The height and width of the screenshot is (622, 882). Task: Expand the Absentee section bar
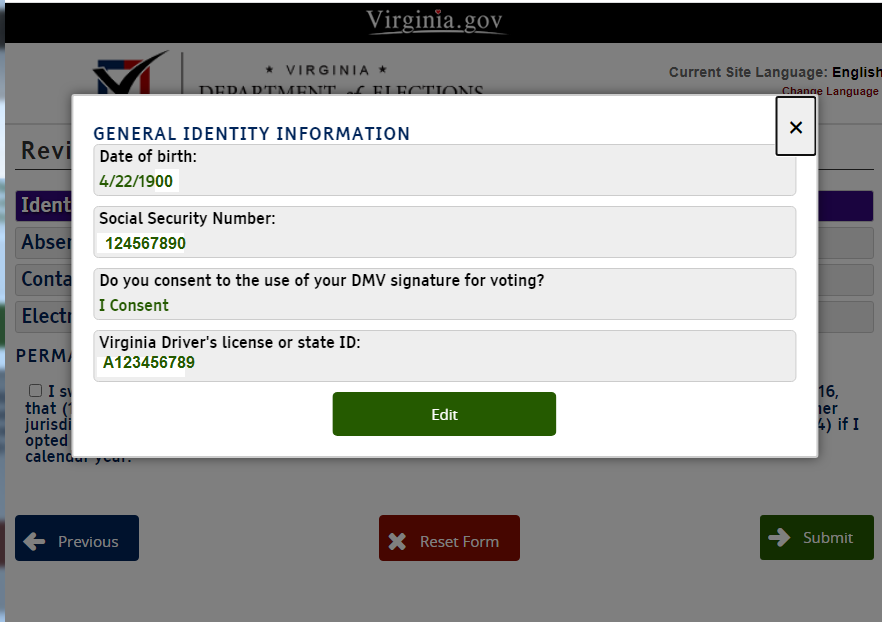click(x=44, y=243)
